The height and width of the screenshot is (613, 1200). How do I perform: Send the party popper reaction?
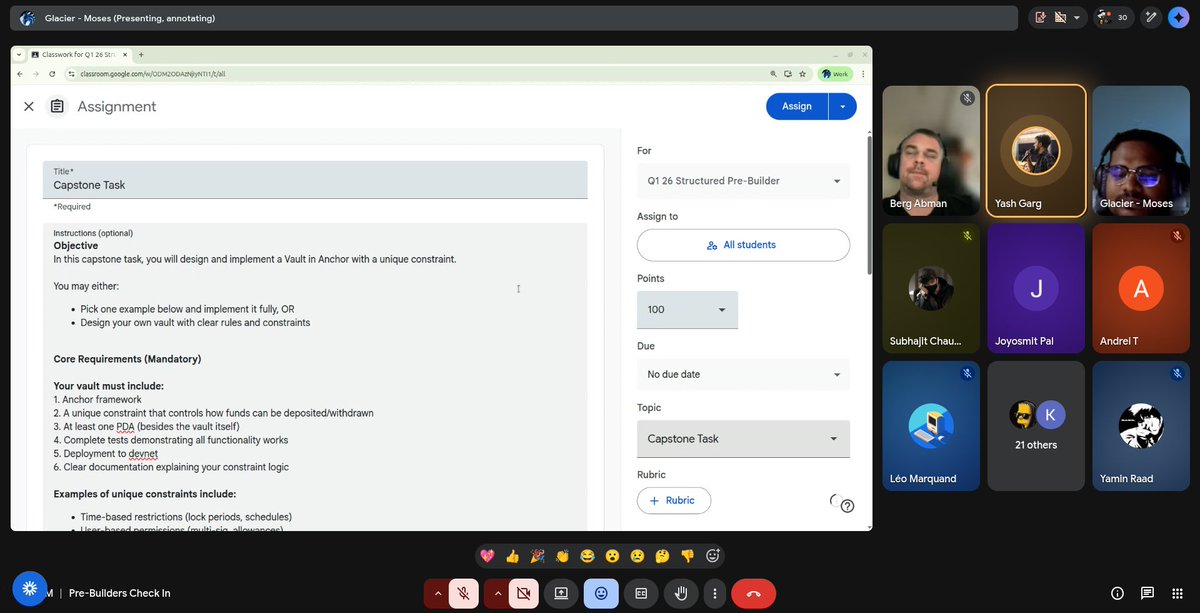[537, 556]
